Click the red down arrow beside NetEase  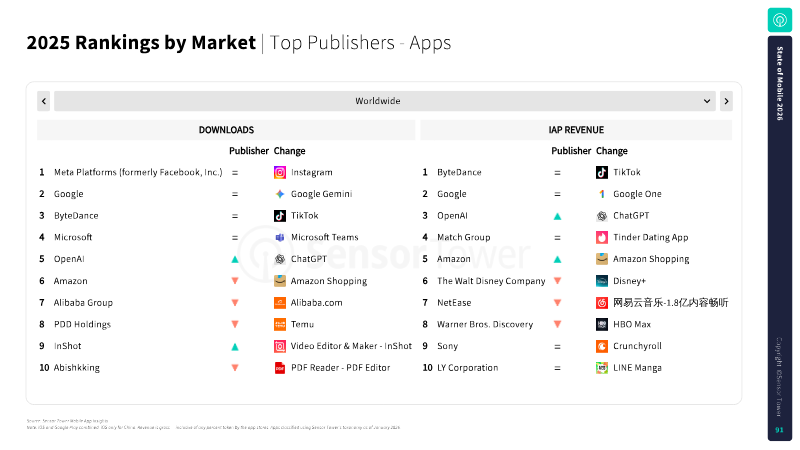(557, 303)
